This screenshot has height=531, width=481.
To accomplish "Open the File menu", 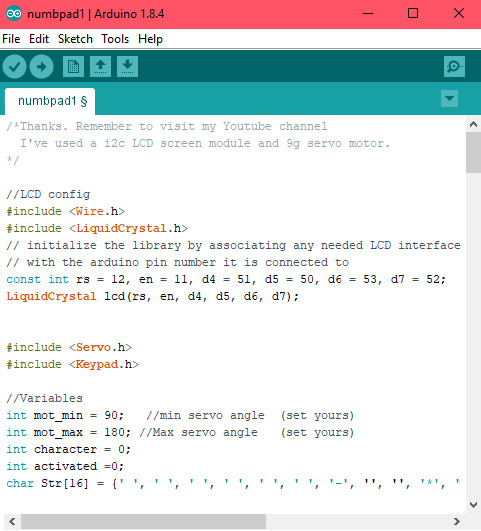I will click(11, 39).
